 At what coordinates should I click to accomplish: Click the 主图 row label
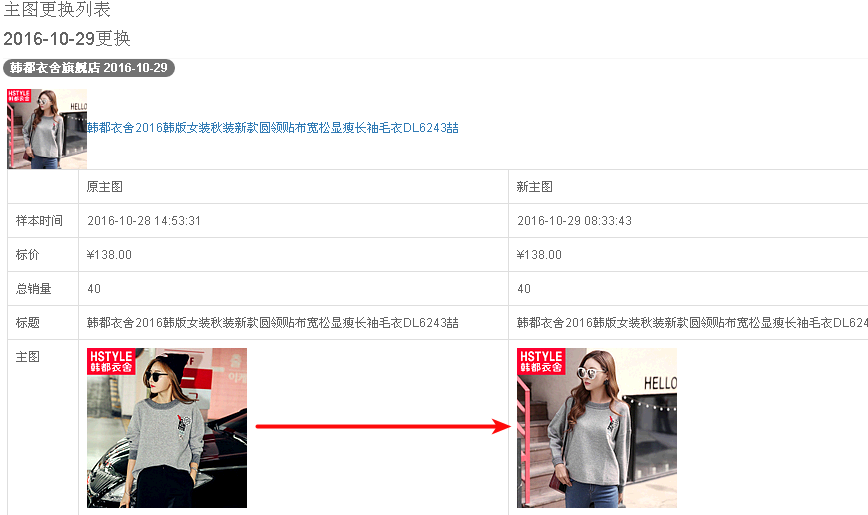click(x=28, y=357)
